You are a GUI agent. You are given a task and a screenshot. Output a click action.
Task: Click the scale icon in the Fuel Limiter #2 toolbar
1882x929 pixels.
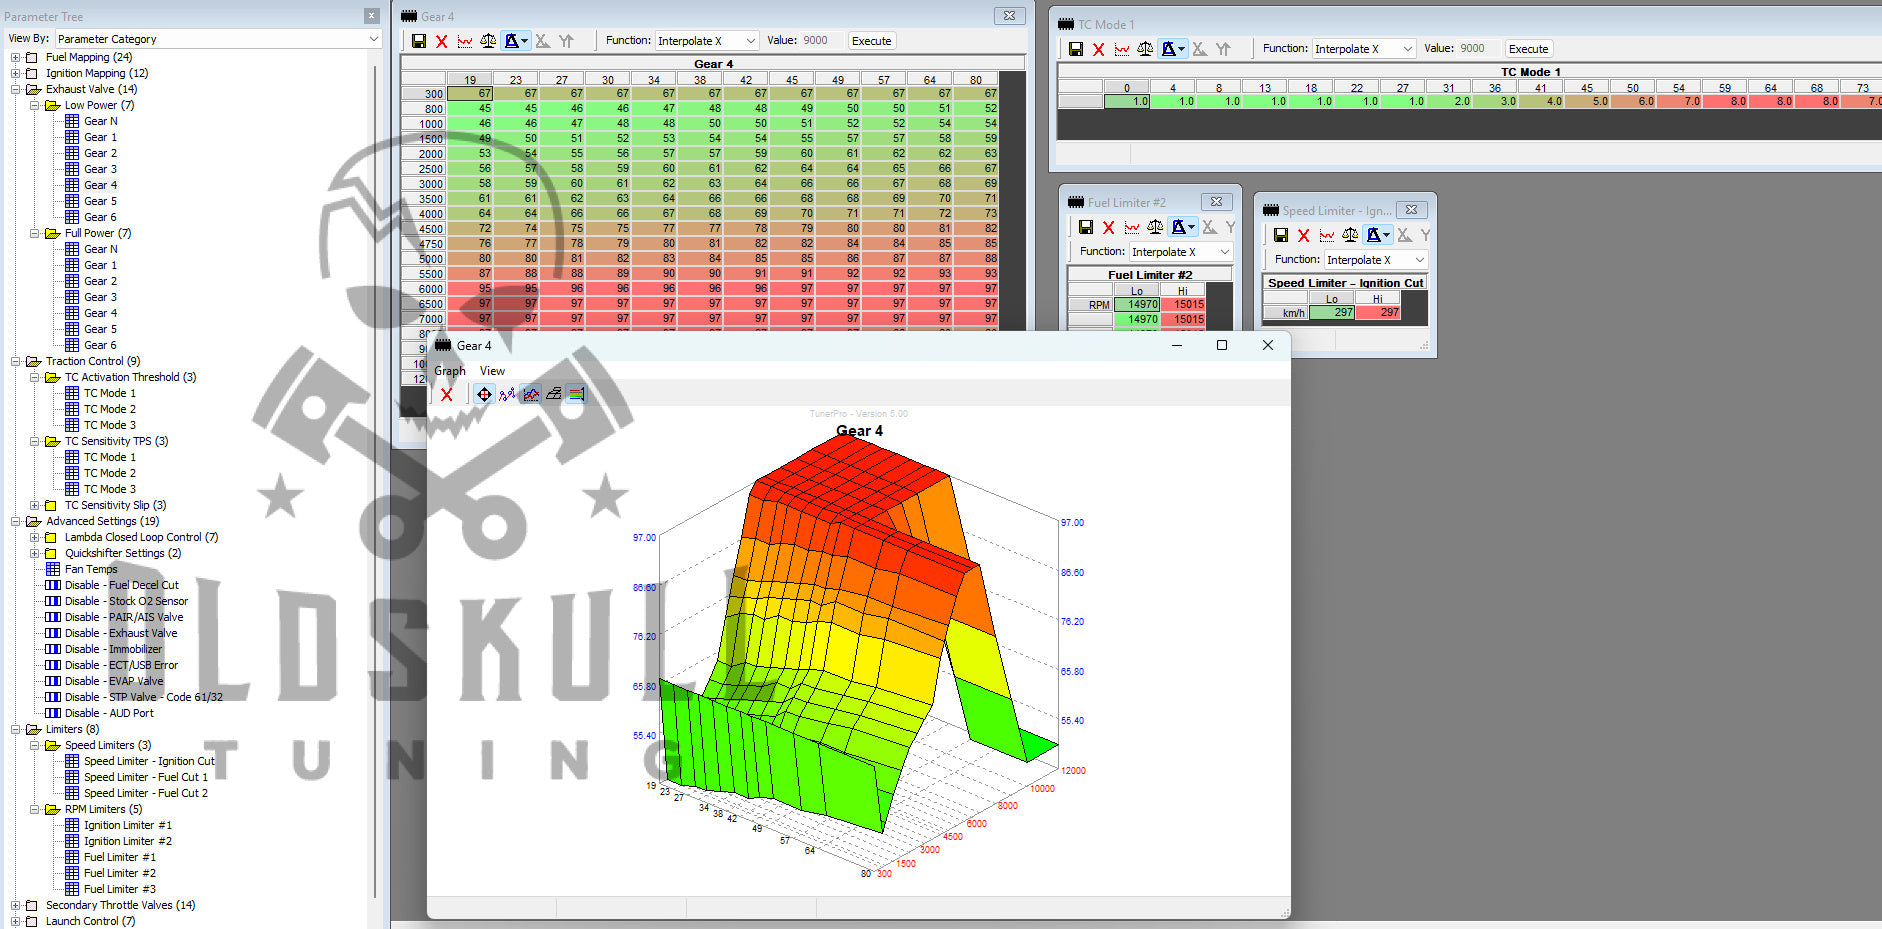tap(1155, 227)
